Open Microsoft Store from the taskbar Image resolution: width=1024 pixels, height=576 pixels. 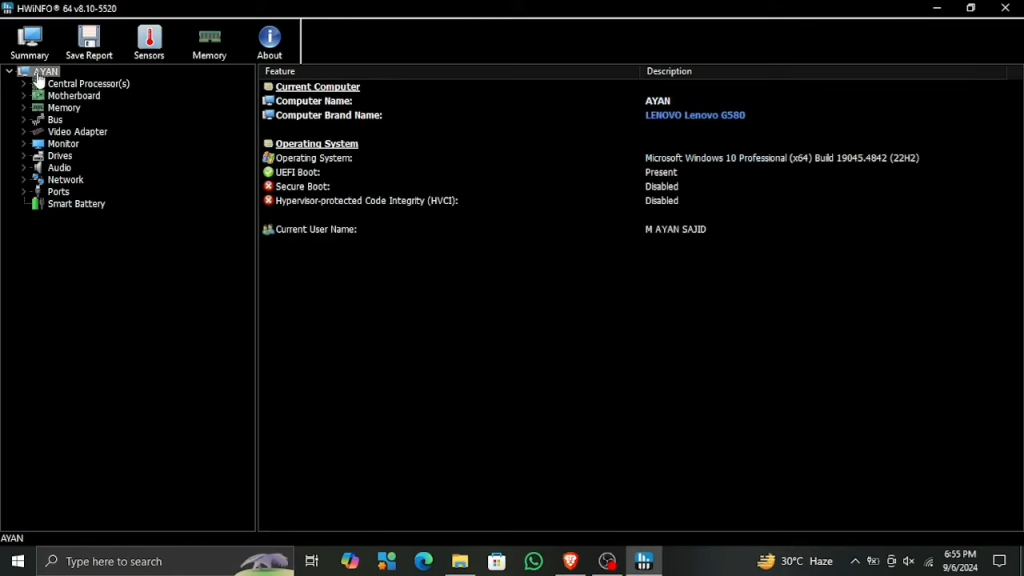[497, 561]
